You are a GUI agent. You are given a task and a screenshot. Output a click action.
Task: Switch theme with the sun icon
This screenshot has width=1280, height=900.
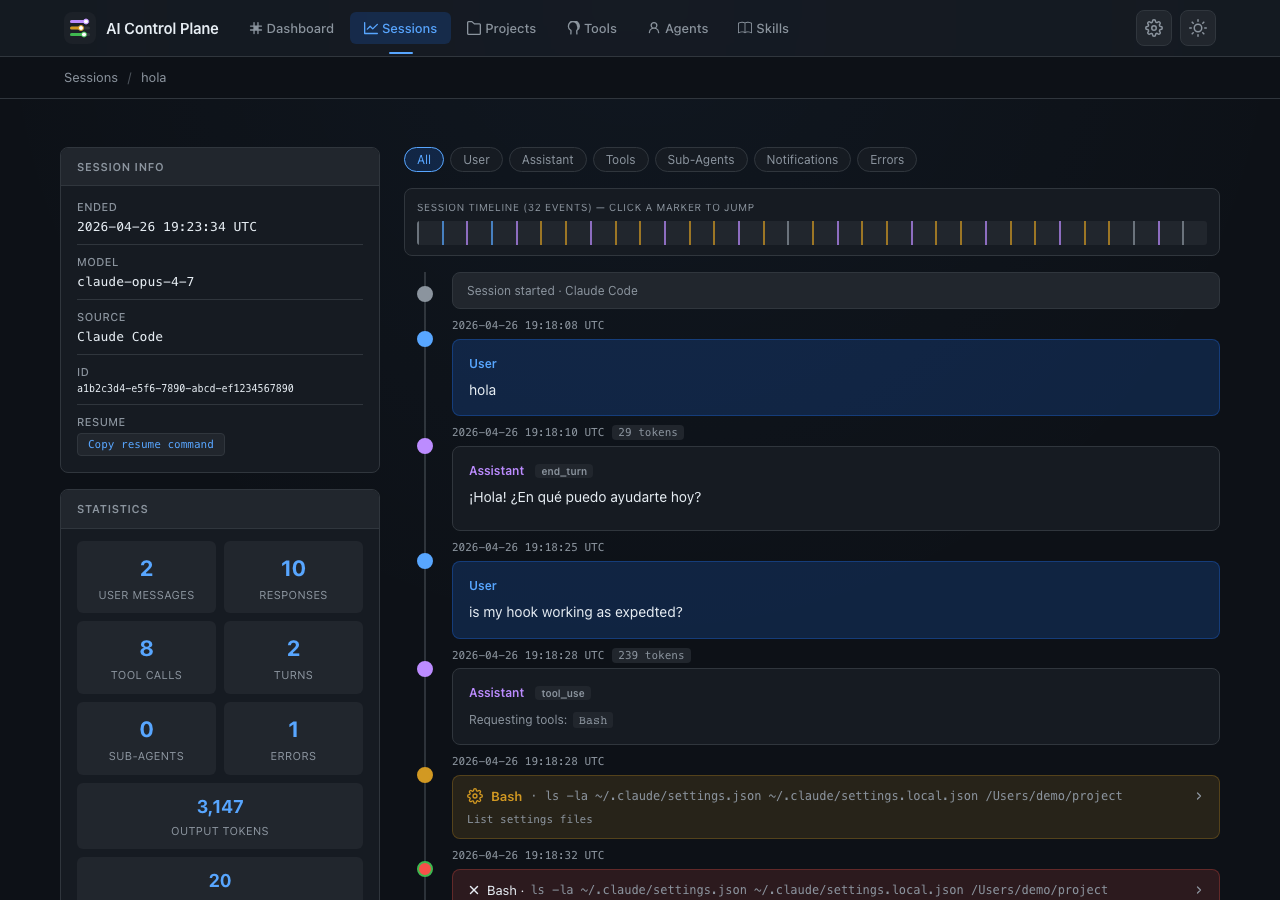click(1198, 28)
